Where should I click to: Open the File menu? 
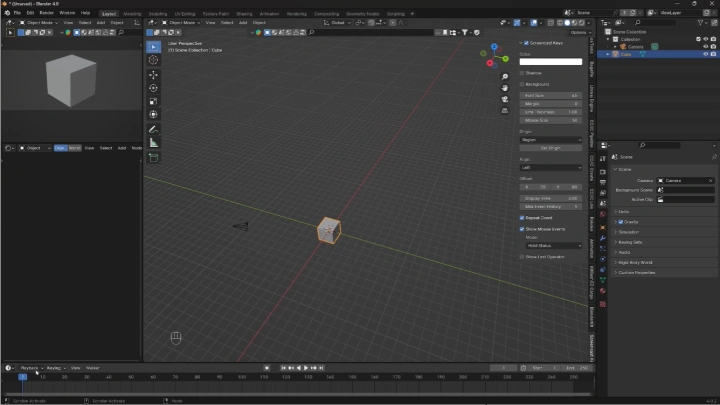point(17,13)
